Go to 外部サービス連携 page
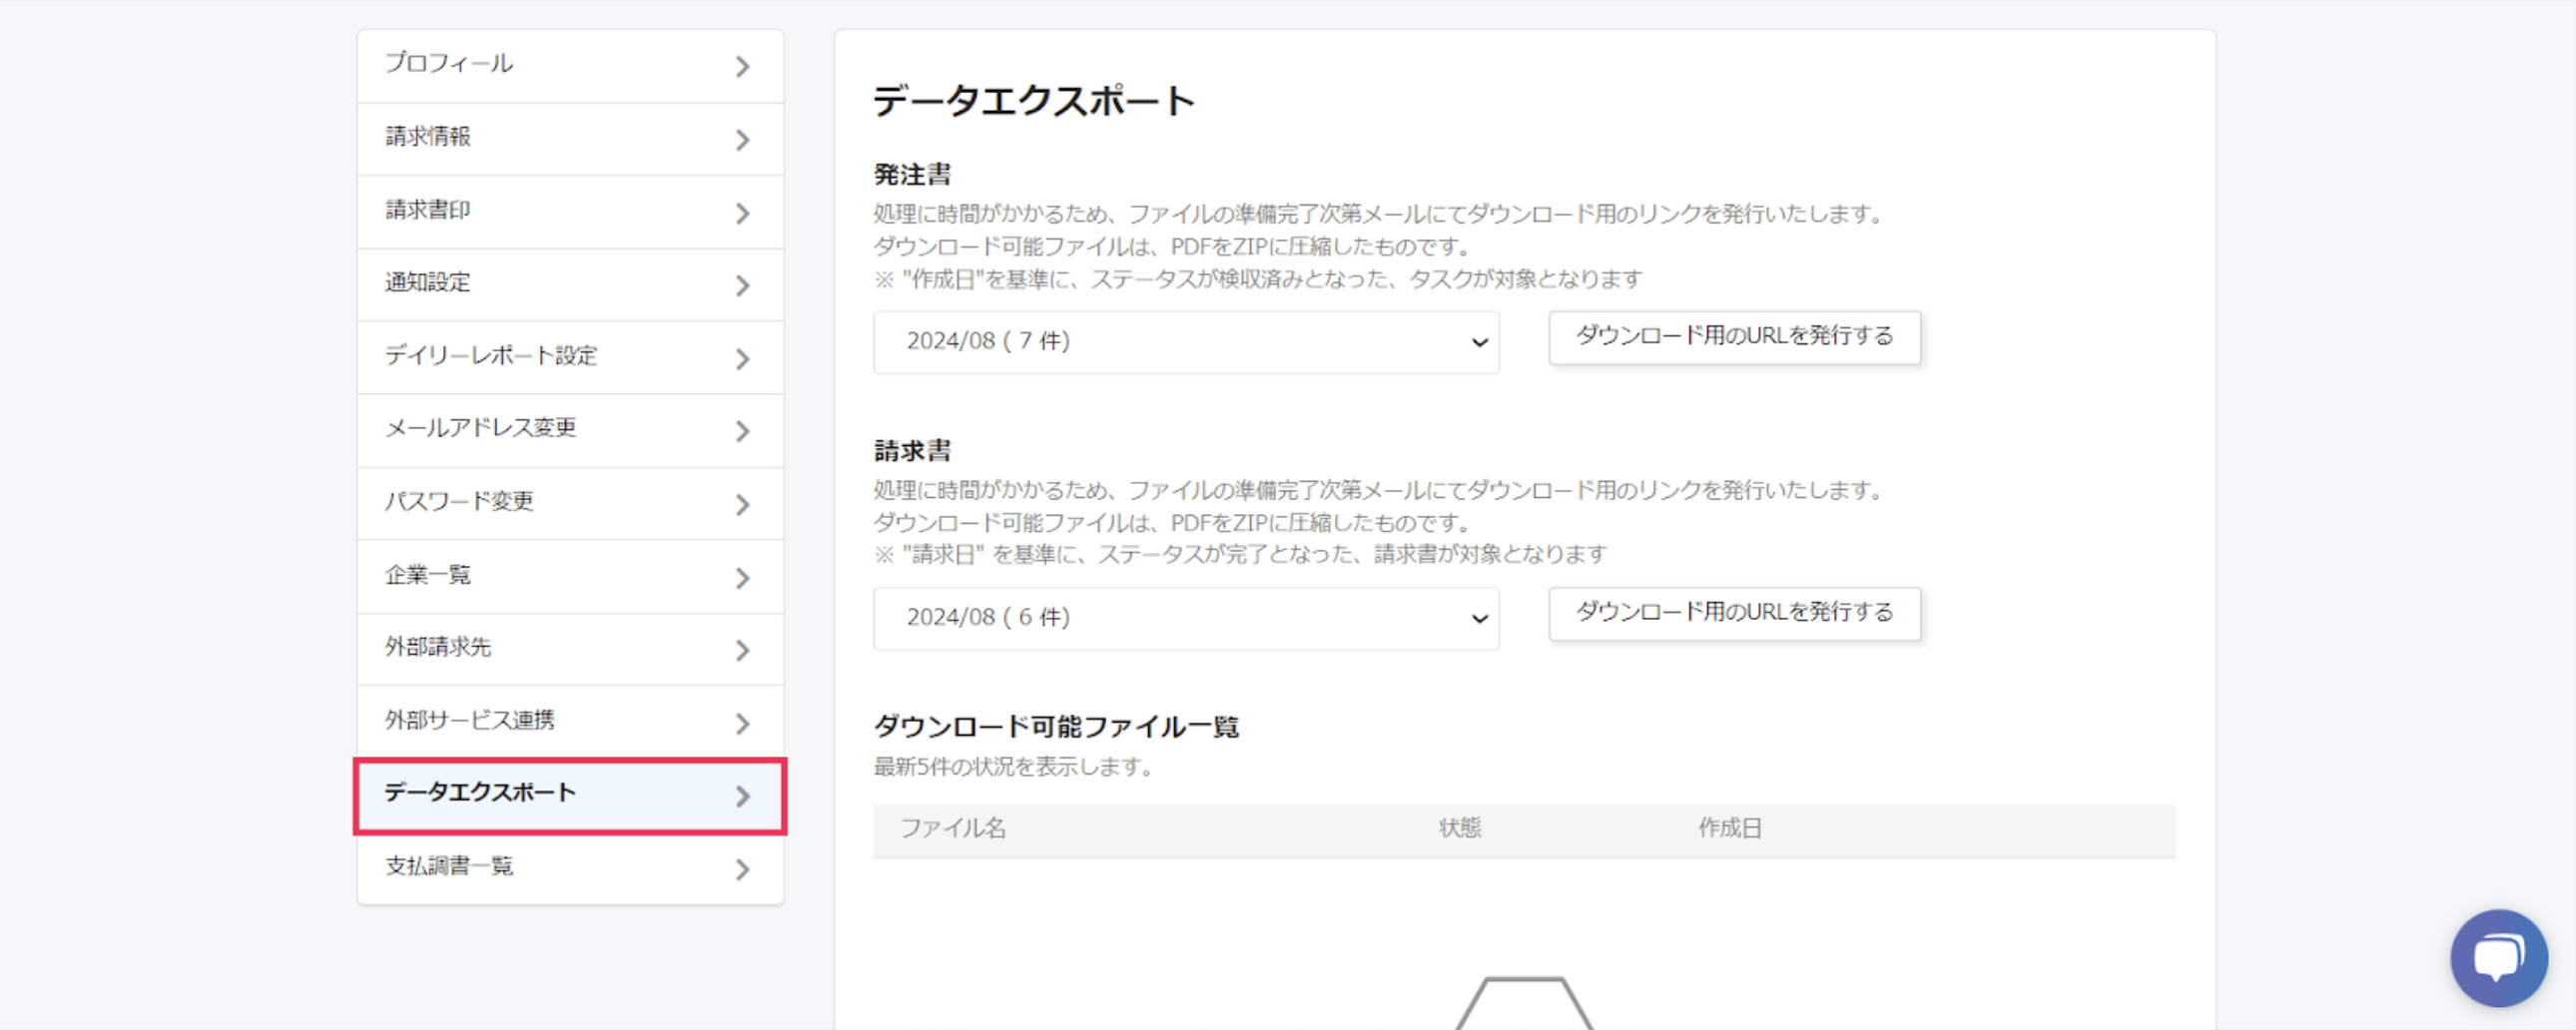 [570, 722]
